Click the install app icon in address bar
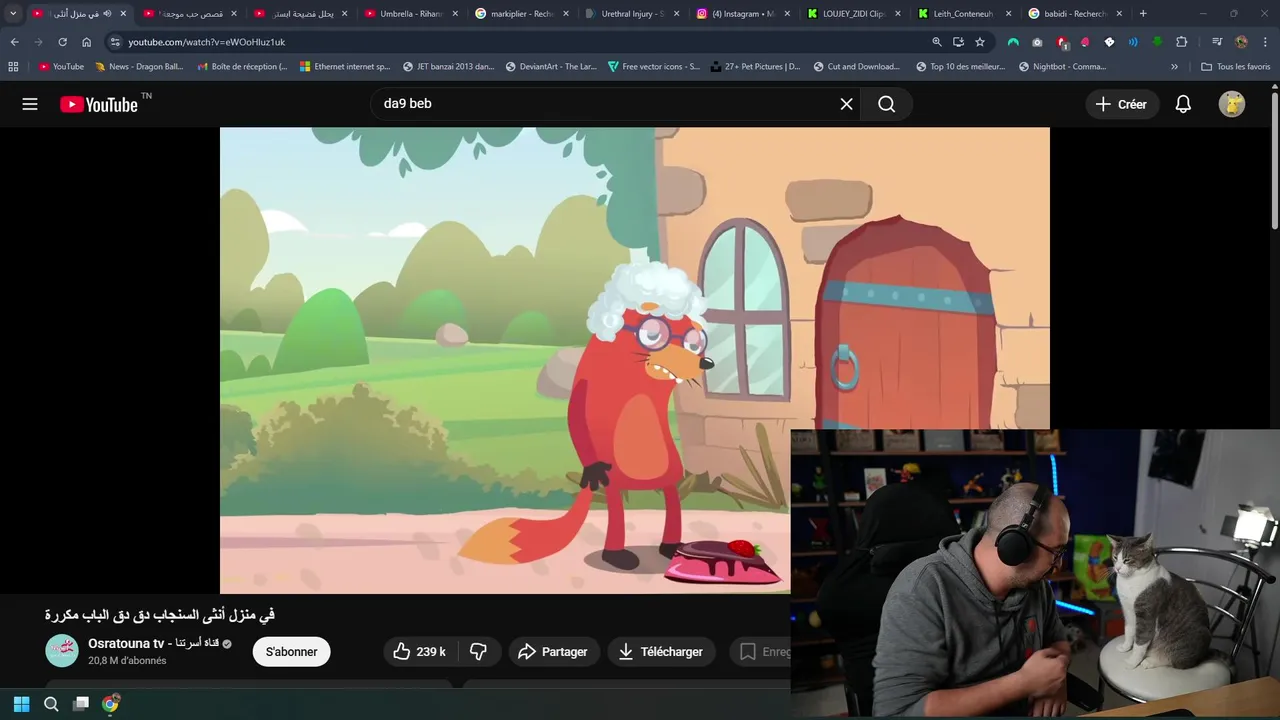The height and width of the screenshot is (720, 1280). point(958,42)
